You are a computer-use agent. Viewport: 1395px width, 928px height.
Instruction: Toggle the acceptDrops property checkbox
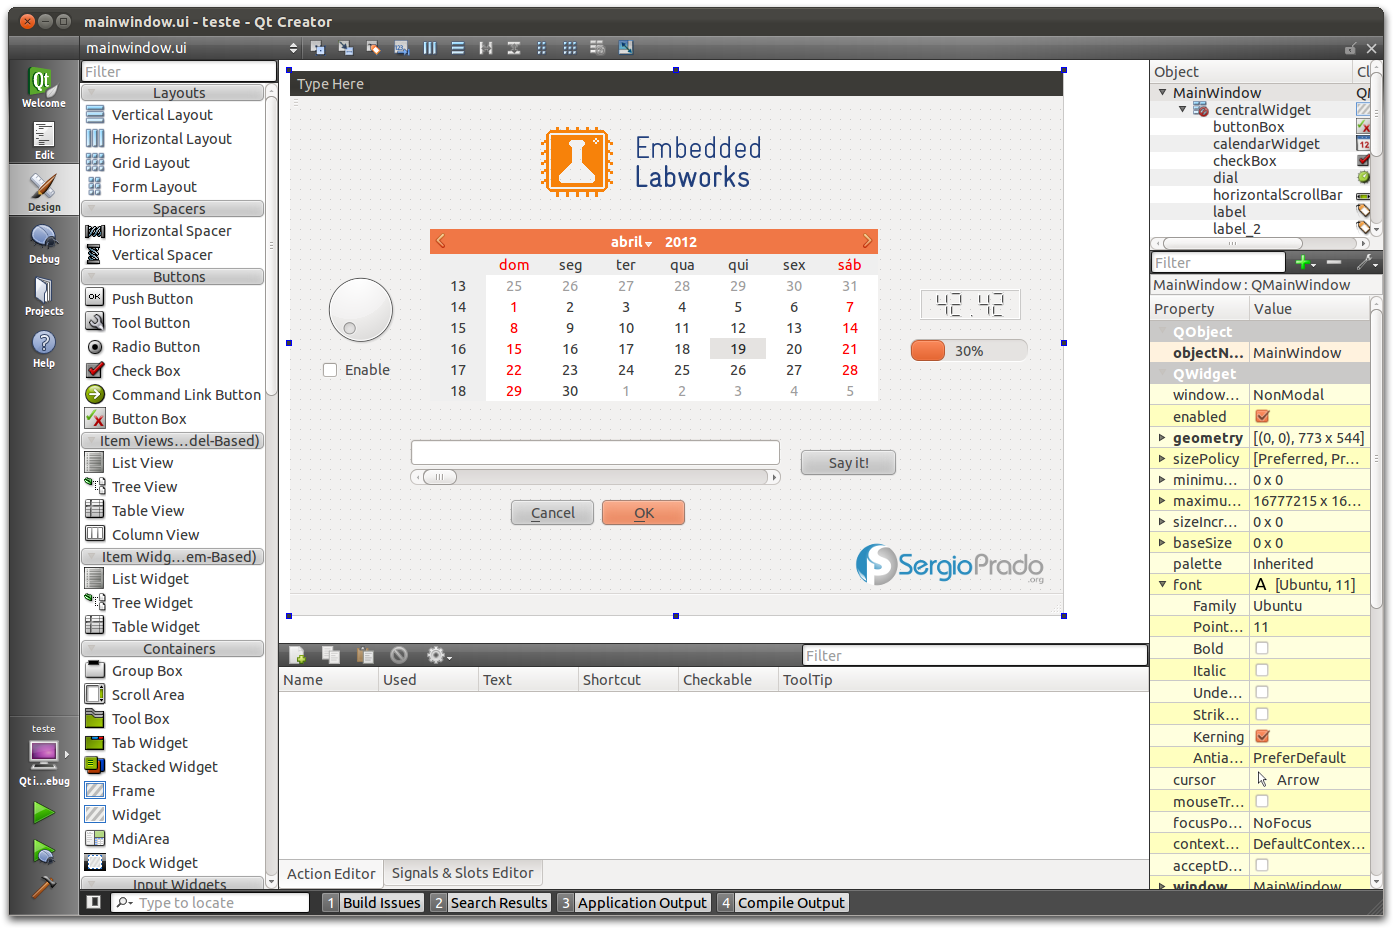(x=1262, y=865)
